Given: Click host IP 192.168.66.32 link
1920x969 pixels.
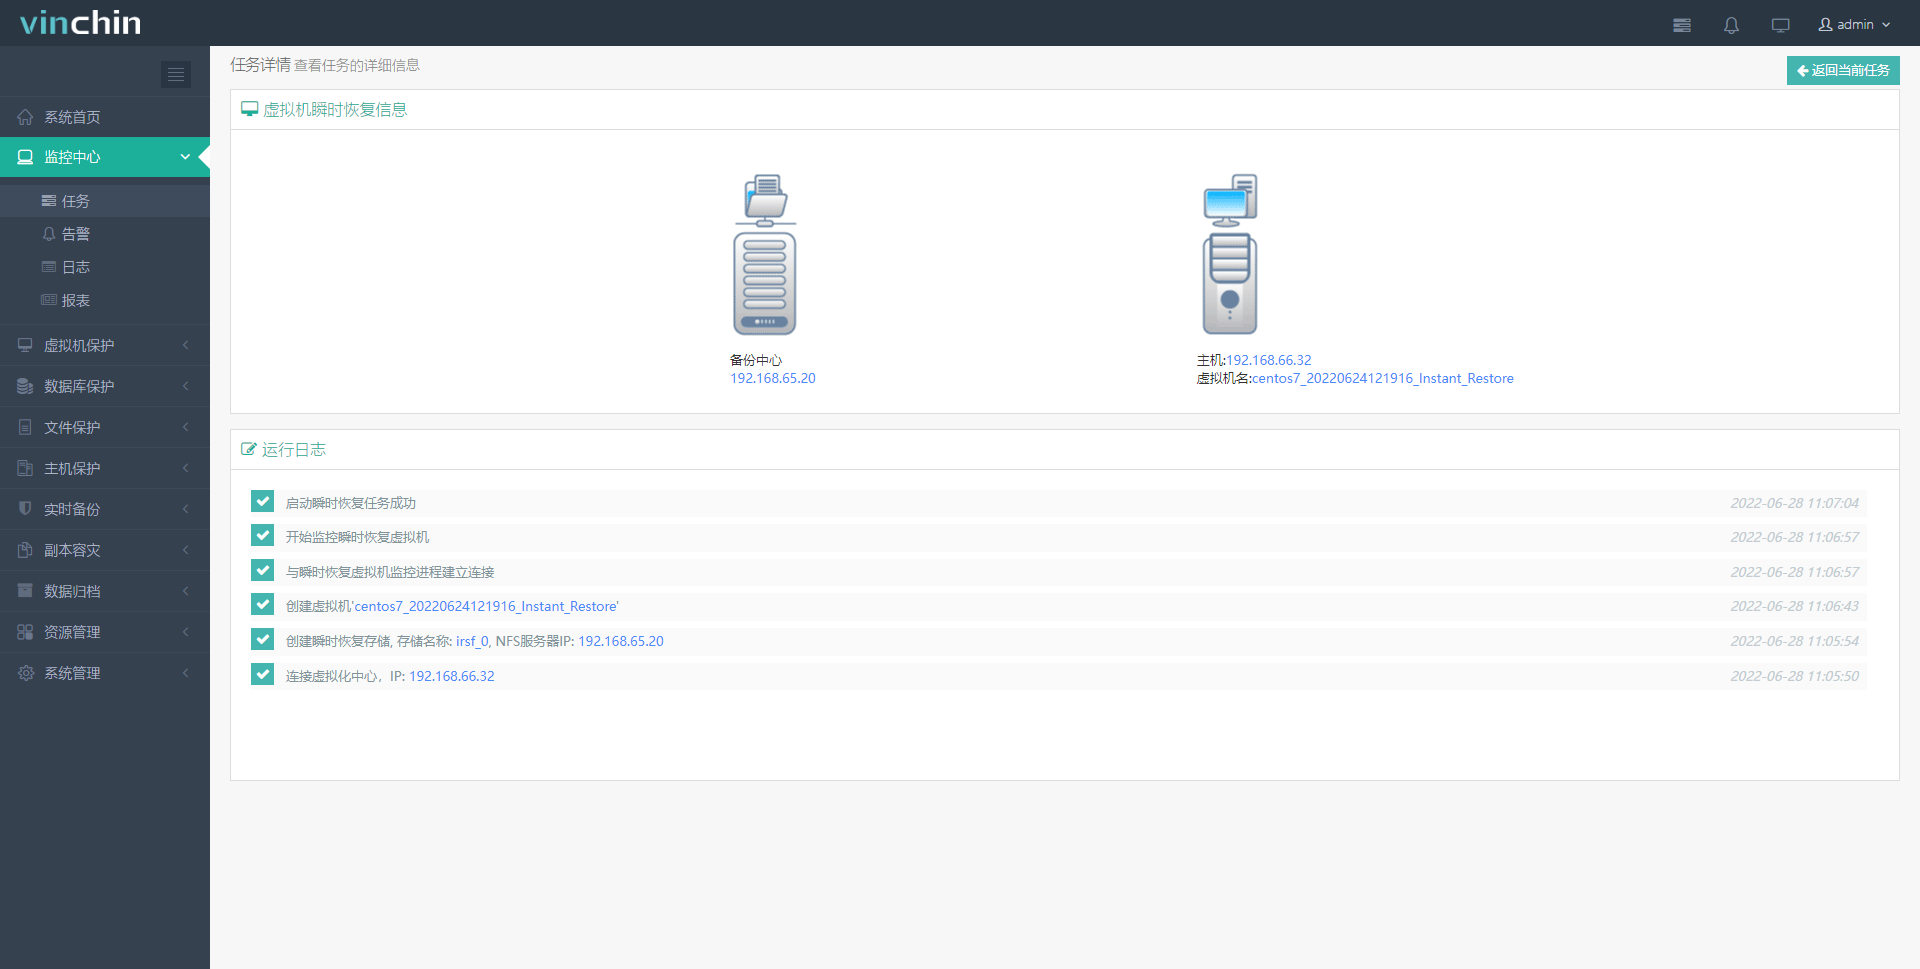Looking at the screenshot, I should click(x=1269, y=360).
